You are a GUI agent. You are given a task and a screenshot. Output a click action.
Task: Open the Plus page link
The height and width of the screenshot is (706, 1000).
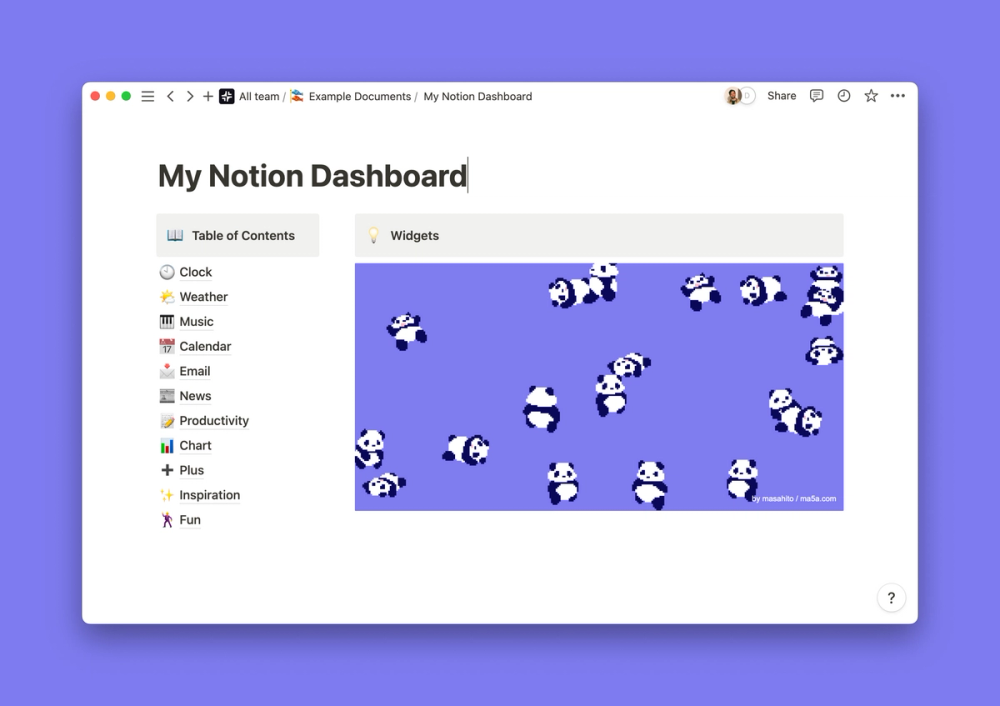pos(191,471)
